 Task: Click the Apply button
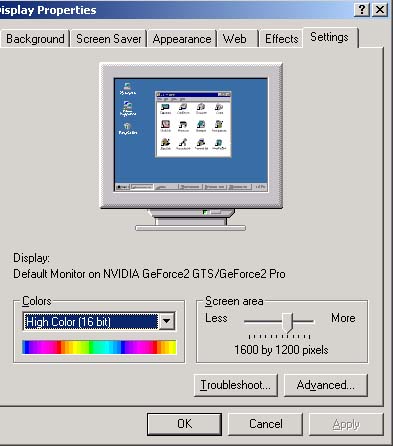click(346, 424)
